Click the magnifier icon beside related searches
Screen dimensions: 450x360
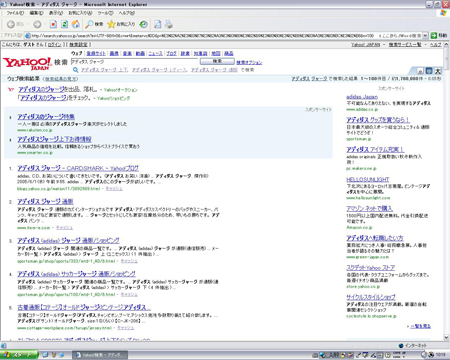pyautogui.click(x=76, y=70)
